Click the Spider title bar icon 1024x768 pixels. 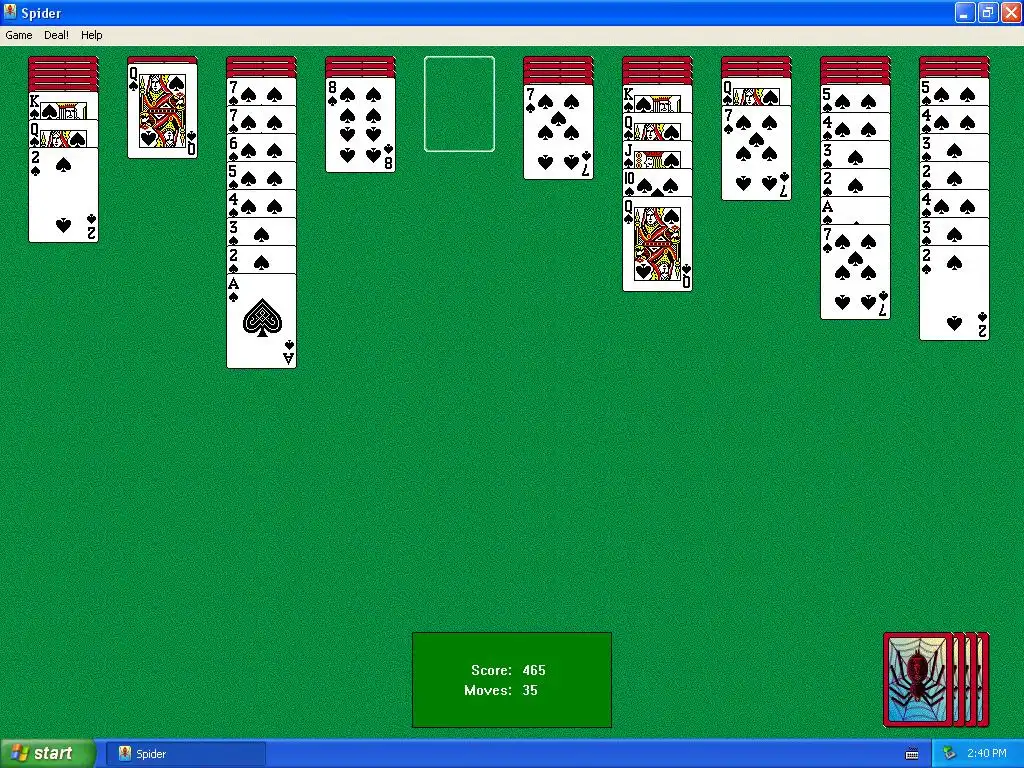pos(10,12)
